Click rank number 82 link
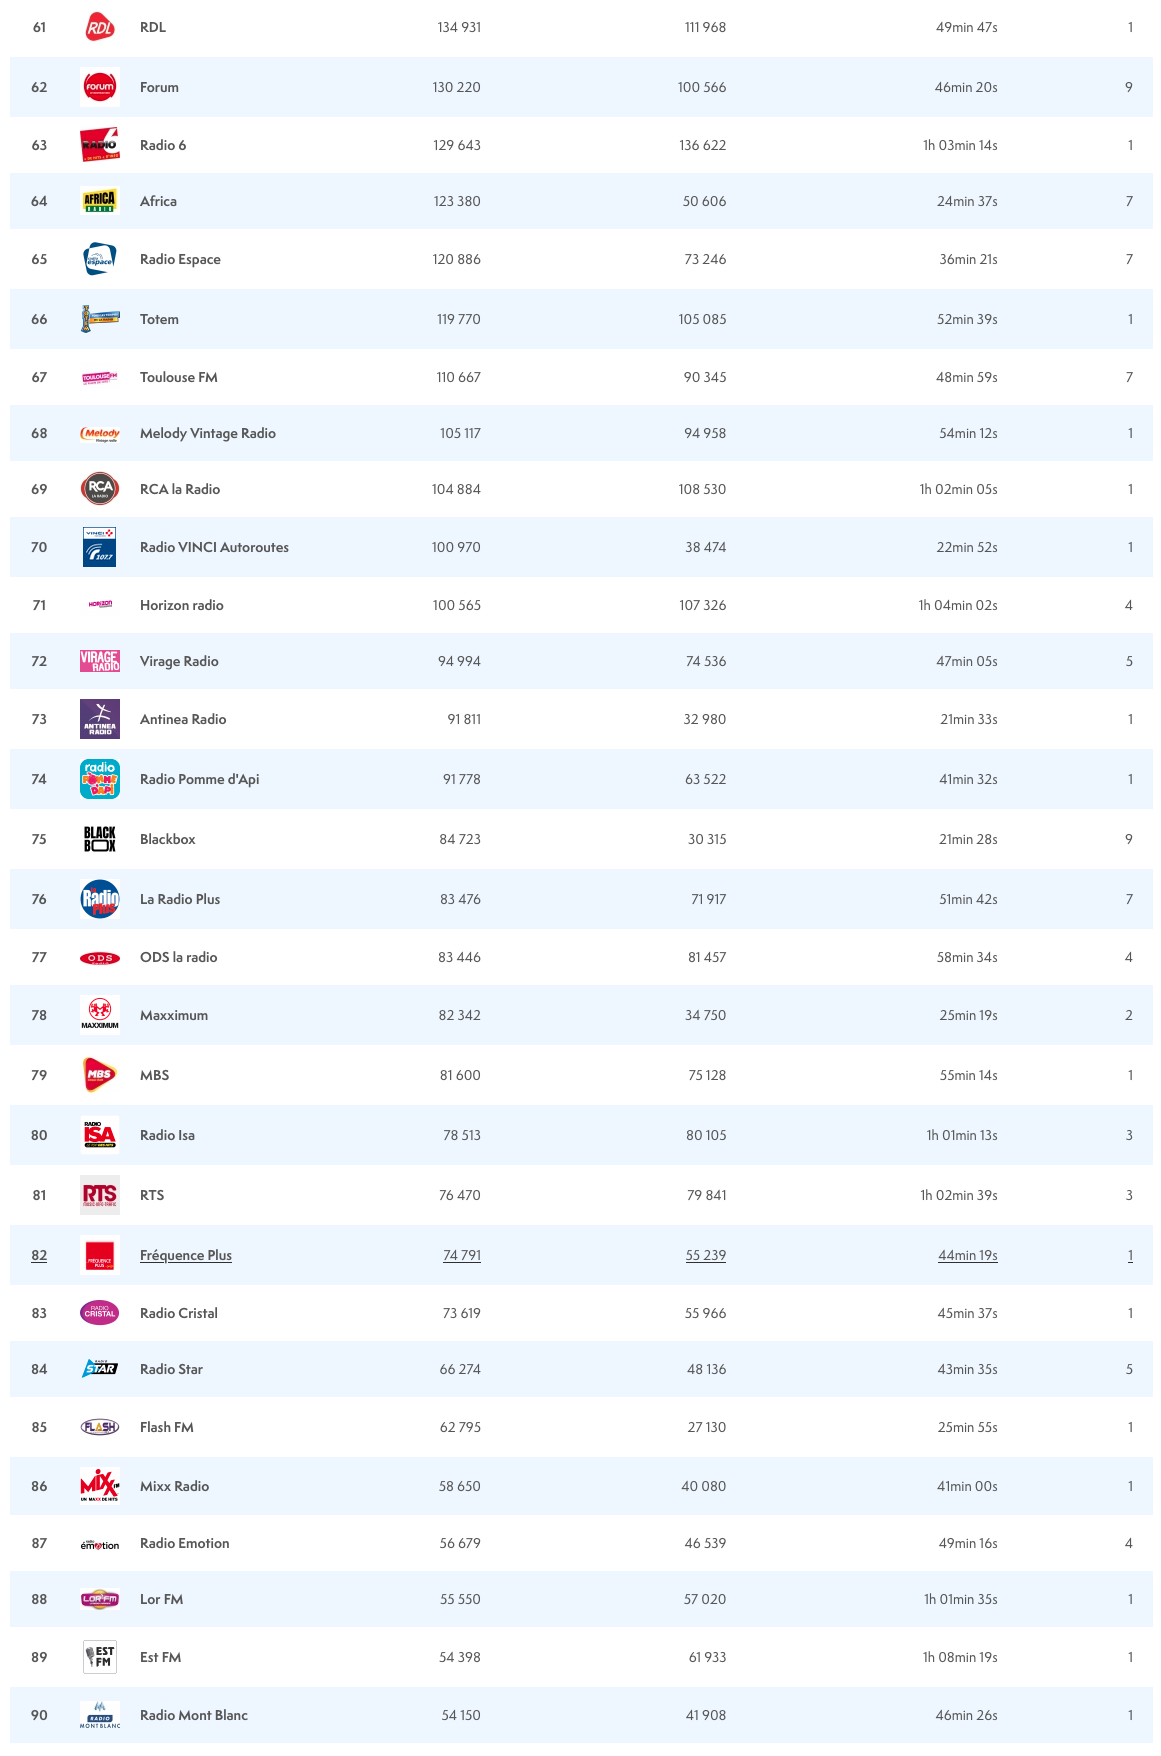Image resolution: width=1161 pixels, height=1756 pixels. [39, 1255]
